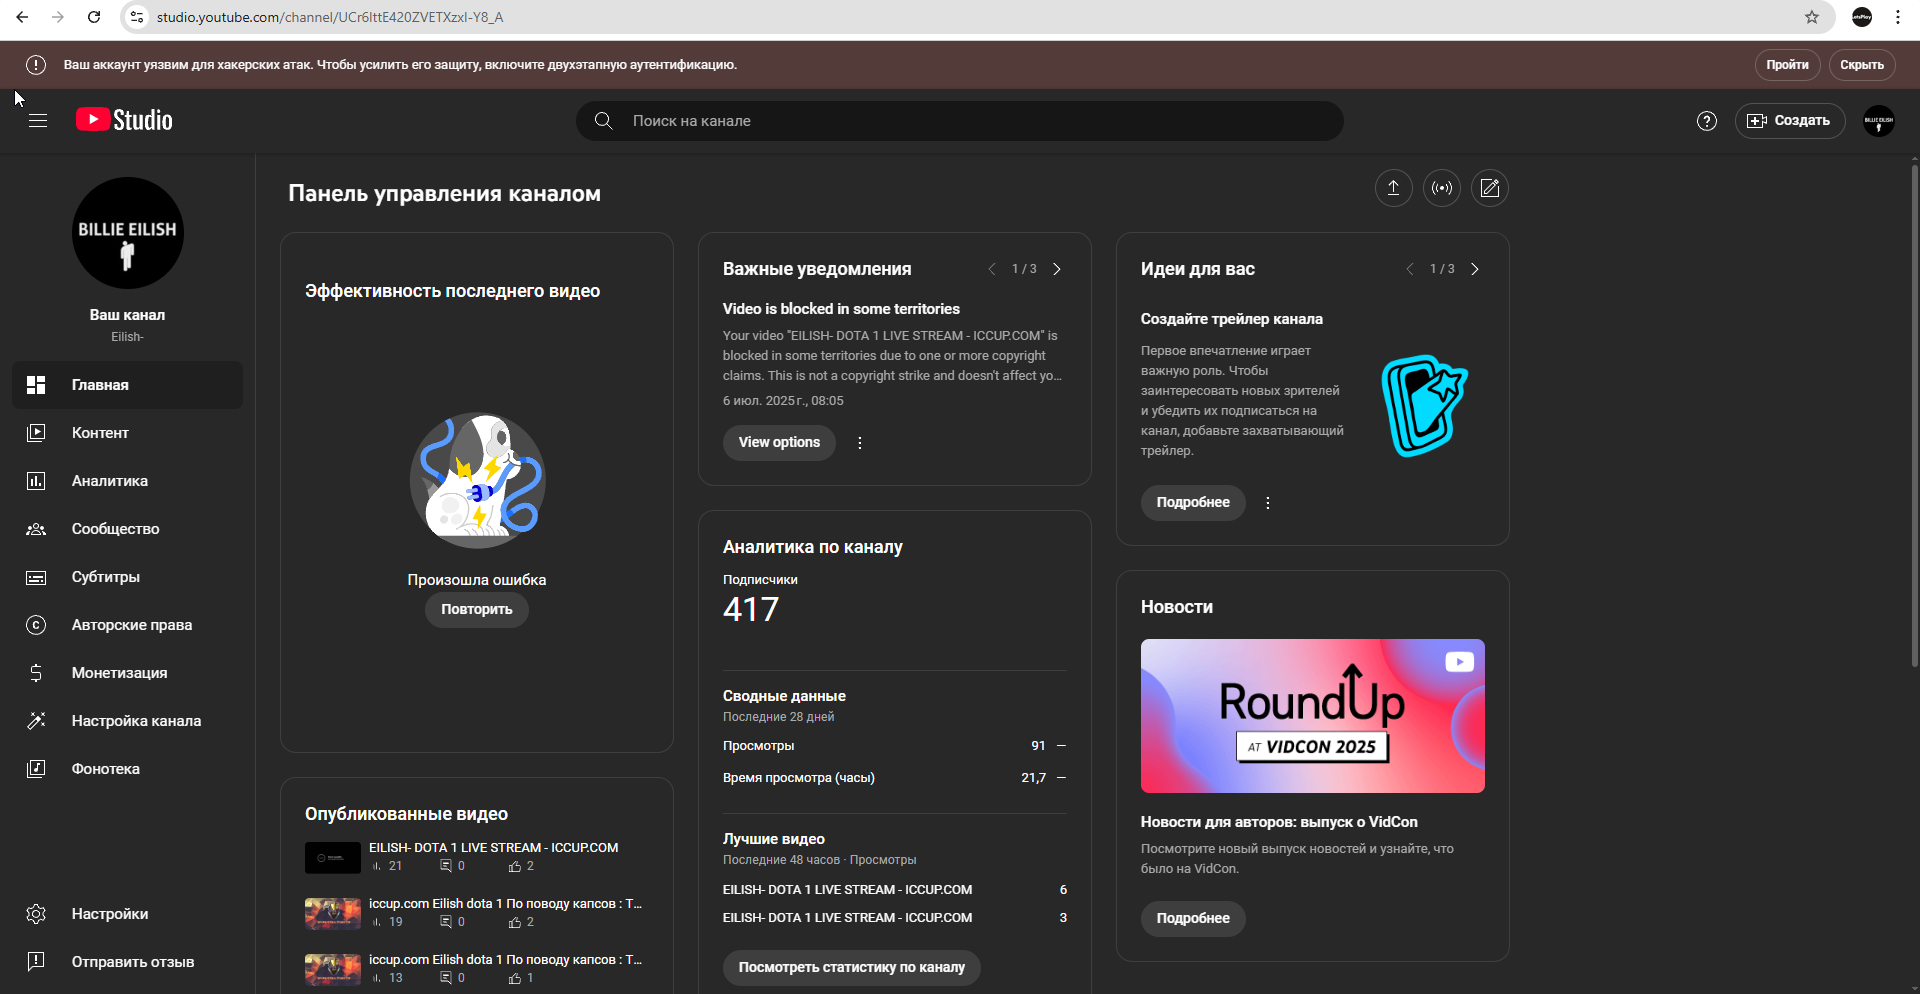Go to next important notification
The height and width of the screenshot is (994, 1920).
click(1057, 269)
